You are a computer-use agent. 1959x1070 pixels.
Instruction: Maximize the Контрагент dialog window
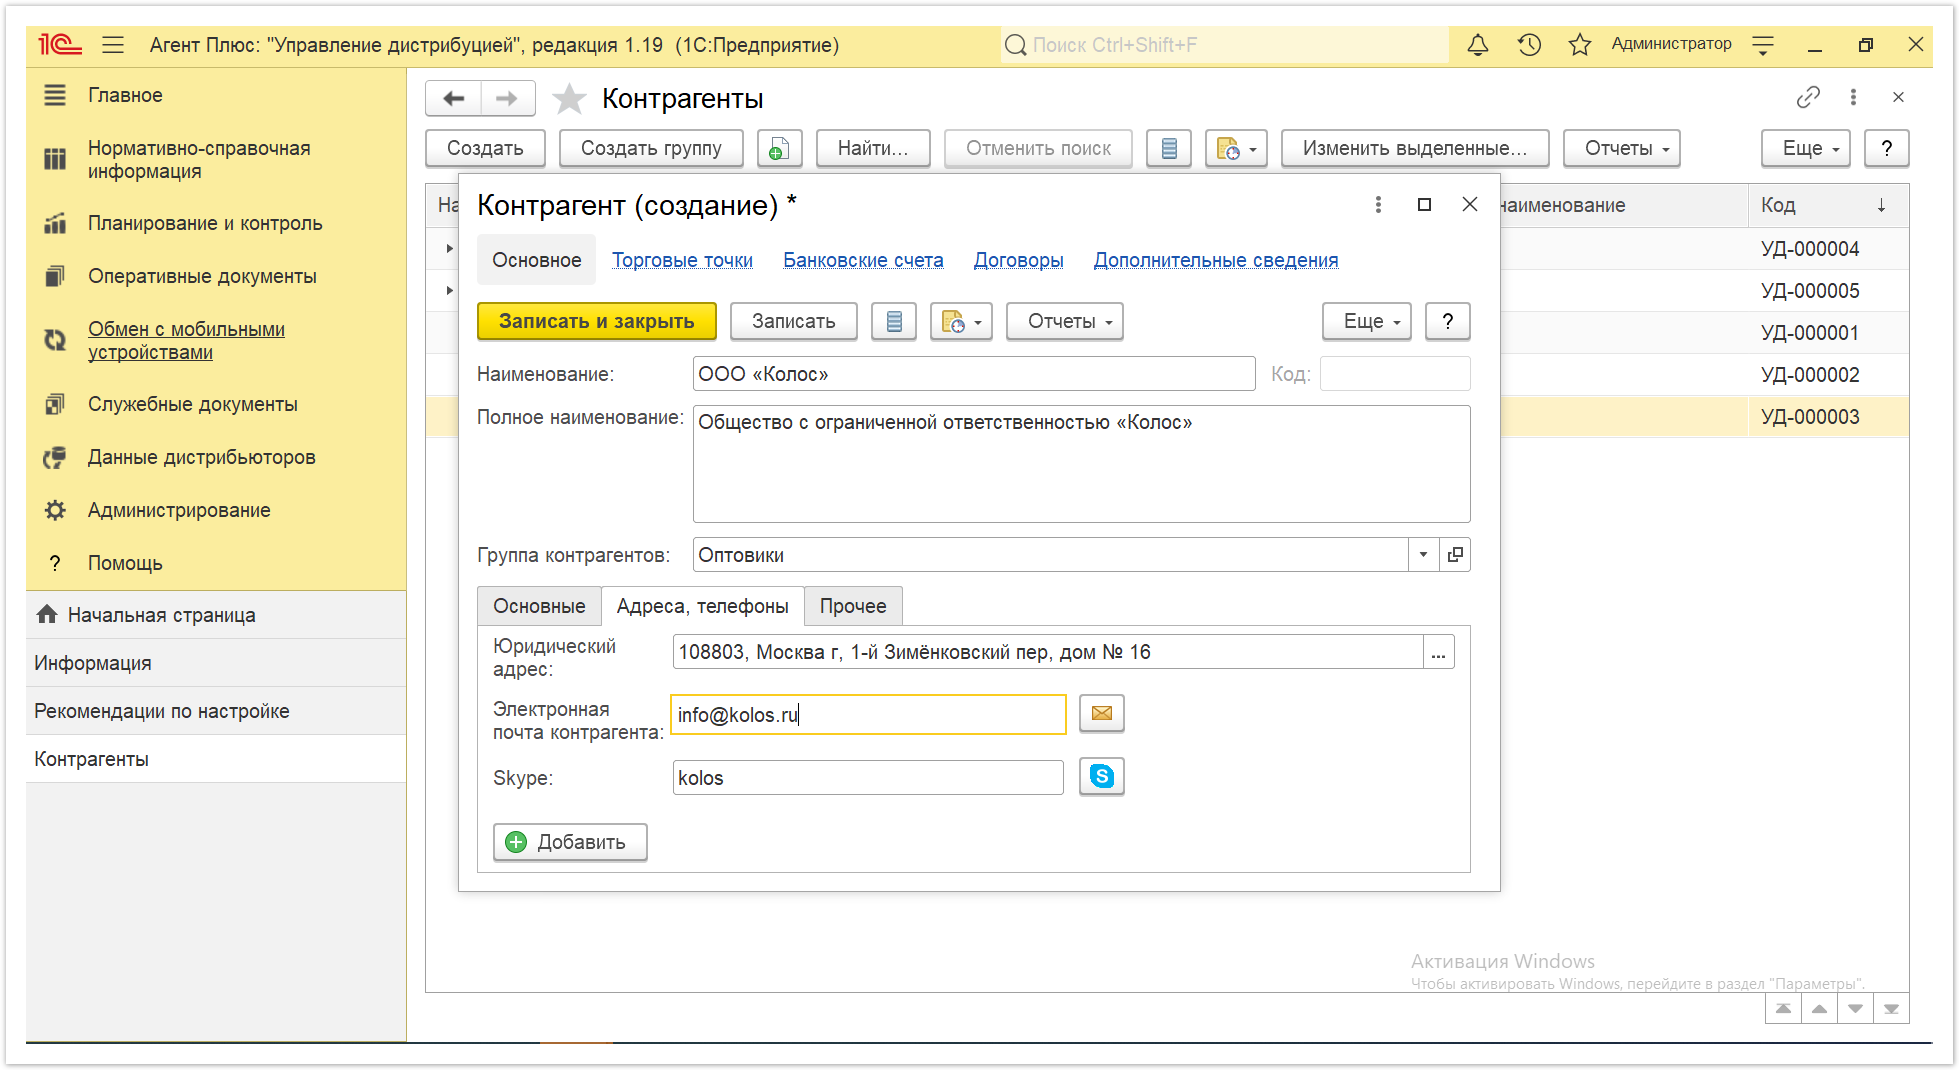coord(1424,204)
